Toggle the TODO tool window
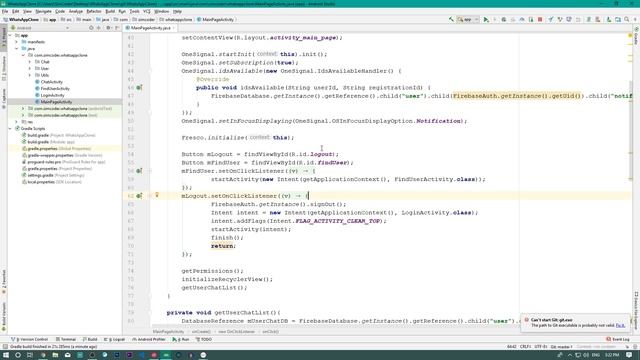The image size is (640, 360). (204, 339)
